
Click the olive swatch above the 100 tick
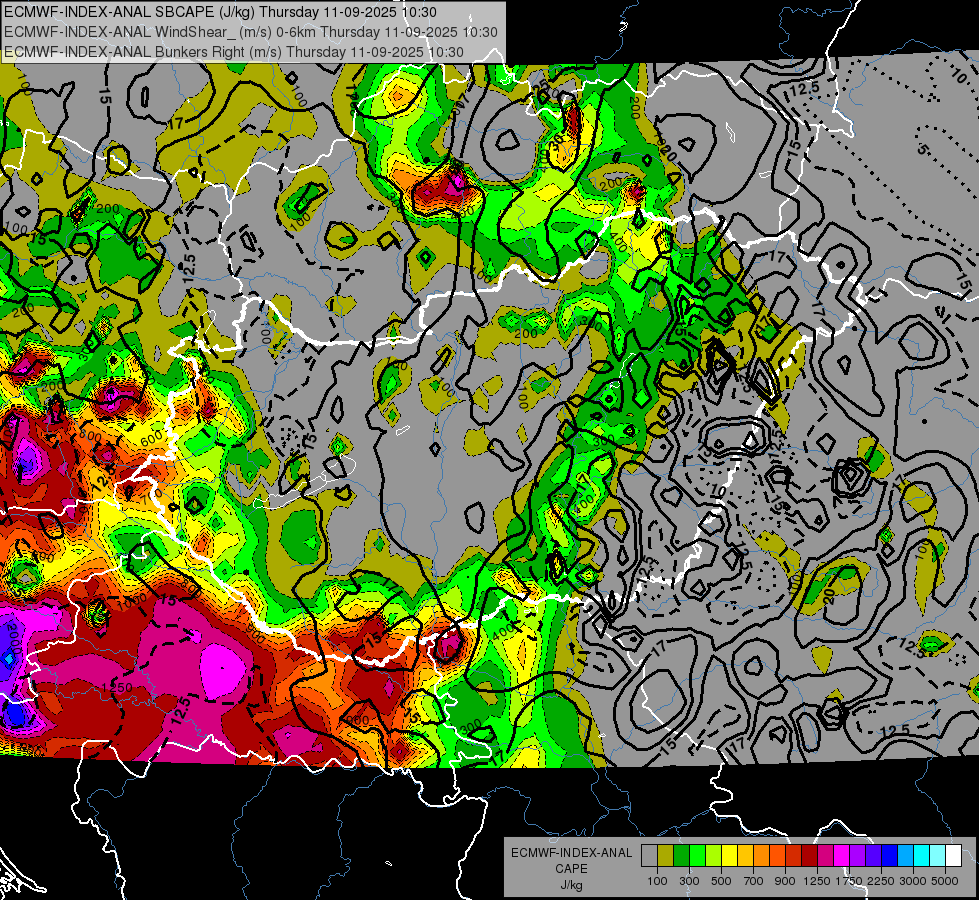click(x=666, y=856)
